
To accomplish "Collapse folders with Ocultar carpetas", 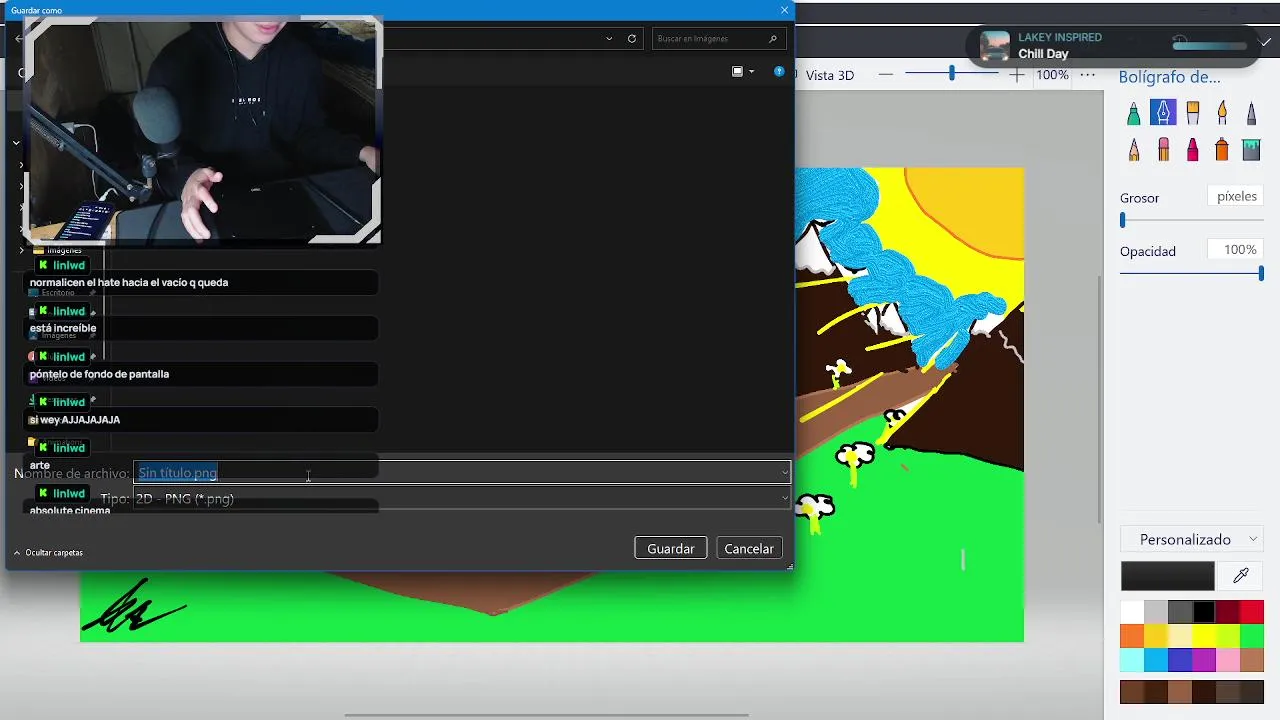I will pyautogui.click(x=48, y=552).
